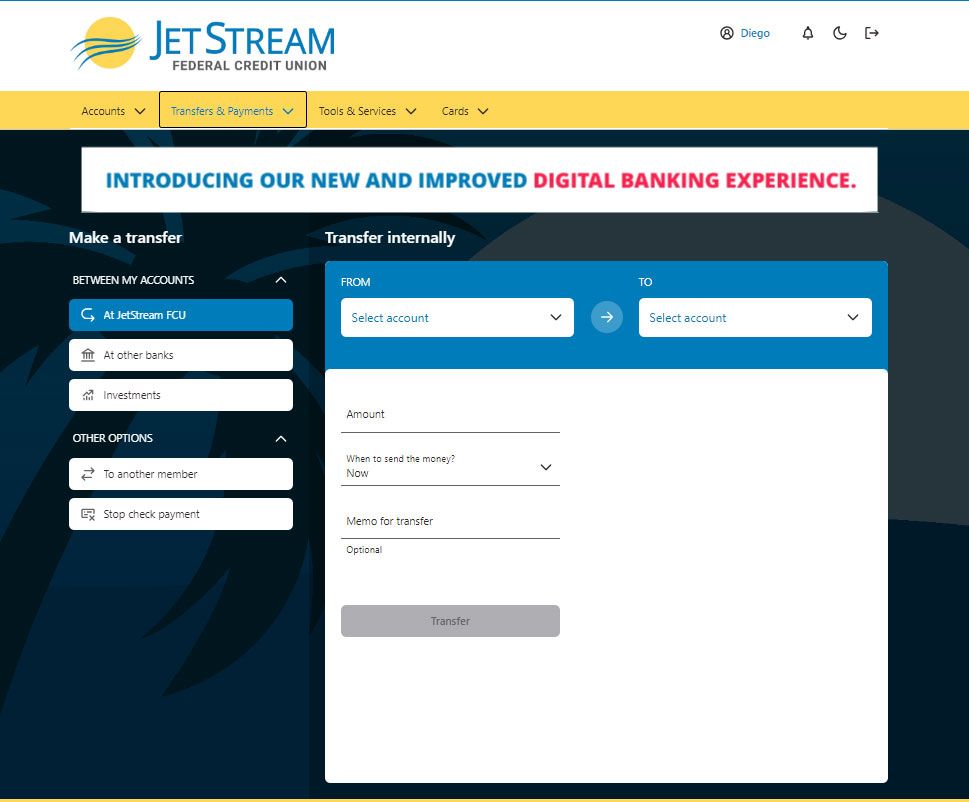
Task: Select the bank icon for At other banks
Action: coord(87,355)
